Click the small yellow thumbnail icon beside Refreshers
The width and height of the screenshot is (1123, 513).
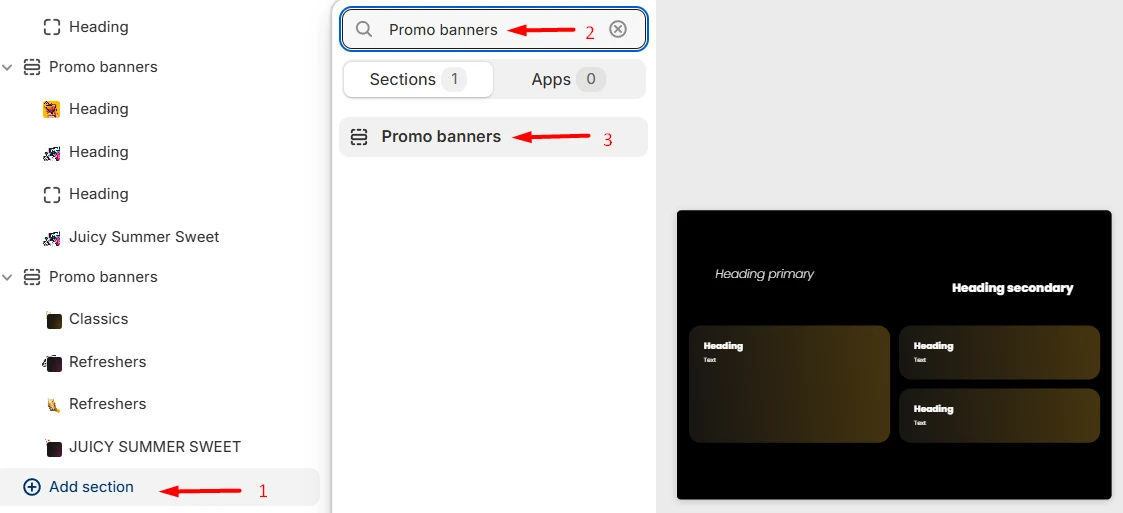click(x=52, y=405)
